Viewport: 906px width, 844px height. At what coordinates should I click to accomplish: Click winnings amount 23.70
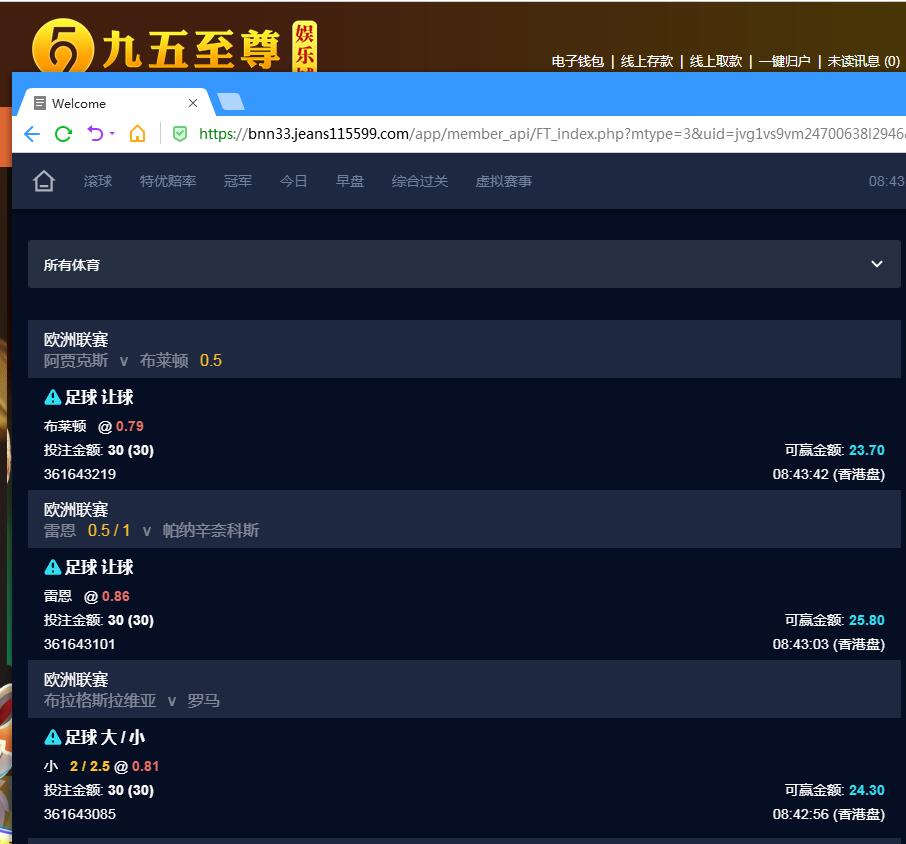pos(867,450)
